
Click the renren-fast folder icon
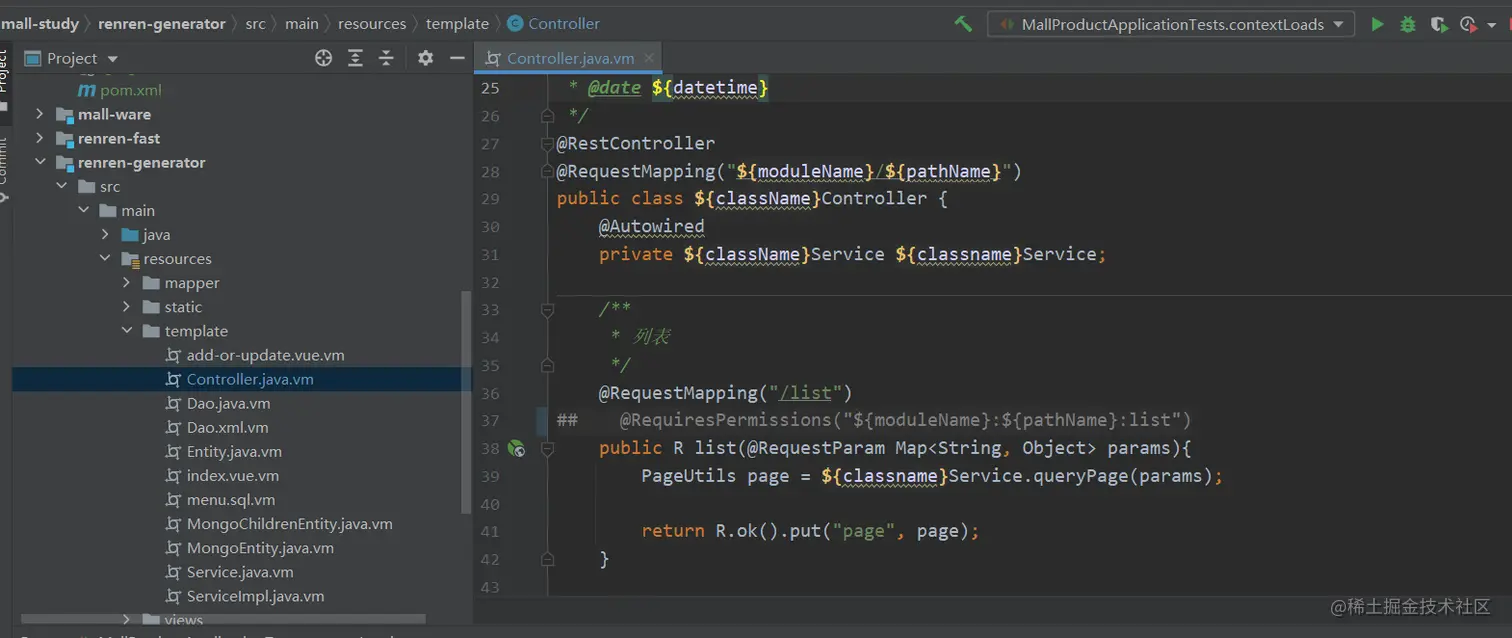tap(65, 139)
